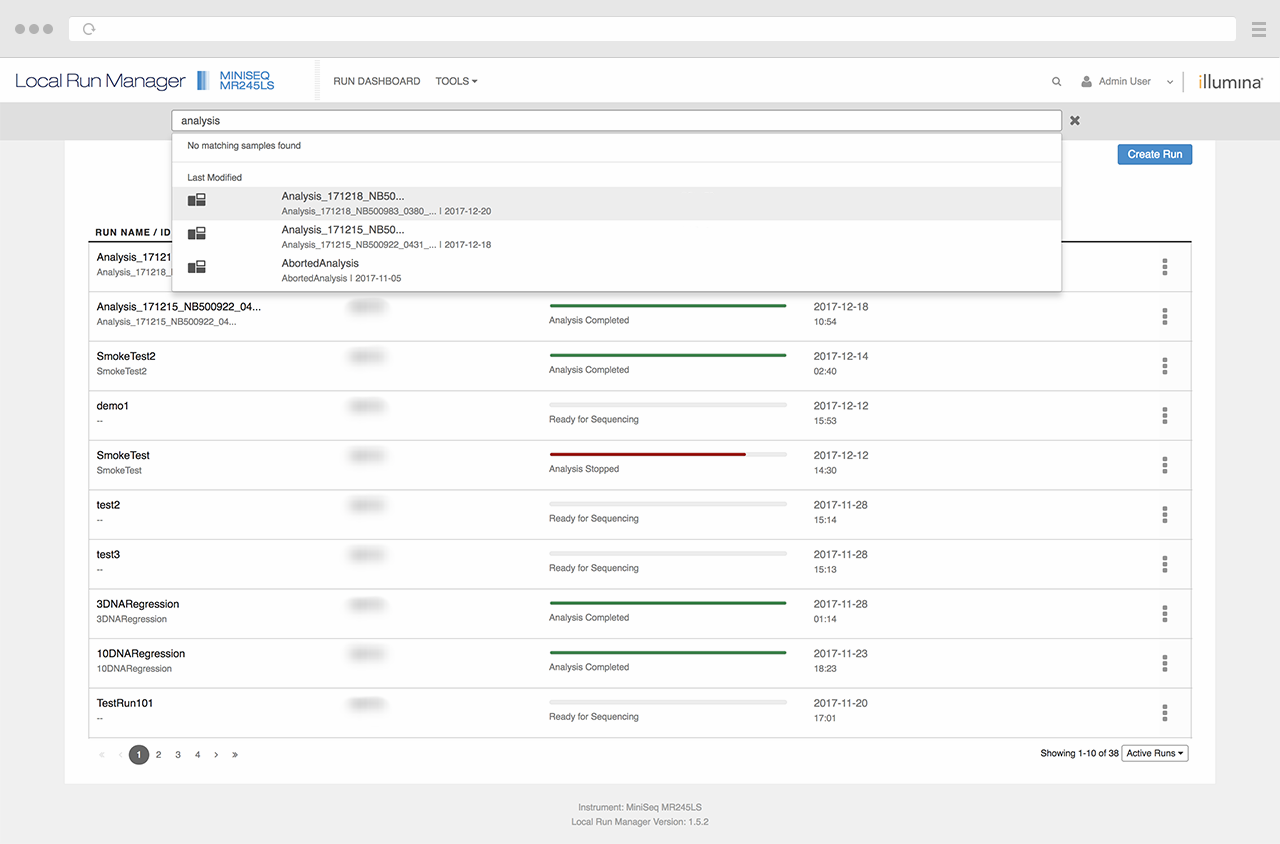Click the run icon beside Analysis_171218_NB50... result
Image resolution: width=1280 pixels, height=844 pixels.
(x=197, y=200)
